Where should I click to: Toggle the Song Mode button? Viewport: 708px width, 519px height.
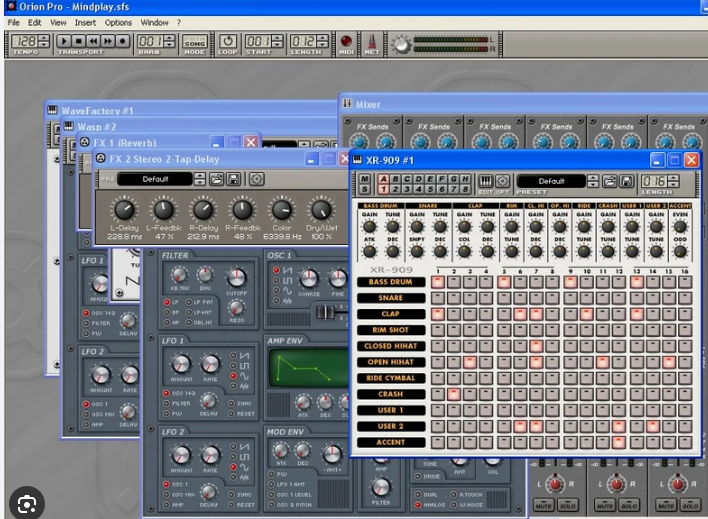195,42
